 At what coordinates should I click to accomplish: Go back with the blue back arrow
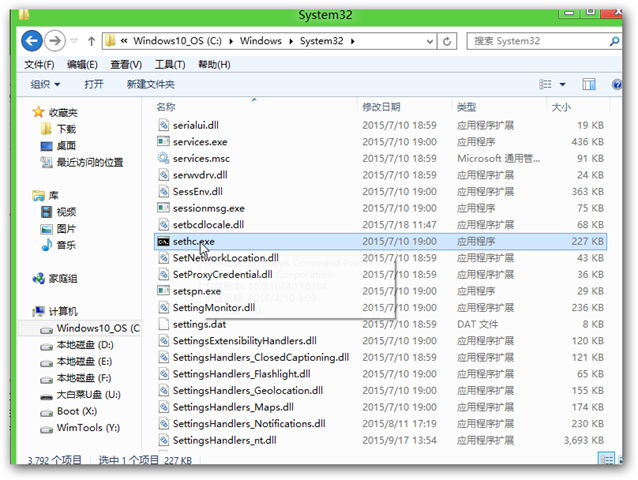pyautogui.click(x=32, y=41)
